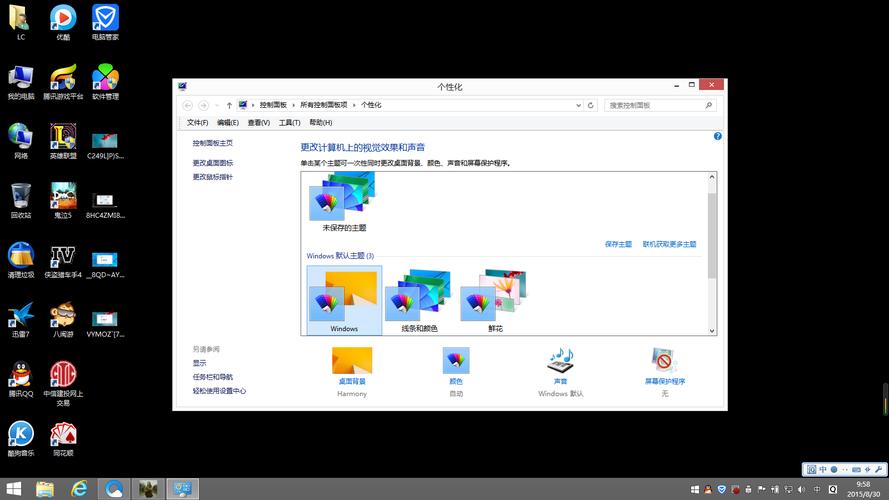Open the 工具(T) menu
Image resolution: width=889 pixels, height=500 pixels.
289,122
